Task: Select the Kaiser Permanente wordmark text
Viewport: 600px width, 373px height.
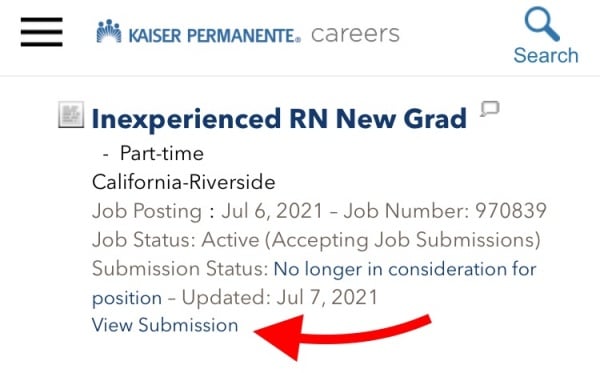Action: (215, 36)
